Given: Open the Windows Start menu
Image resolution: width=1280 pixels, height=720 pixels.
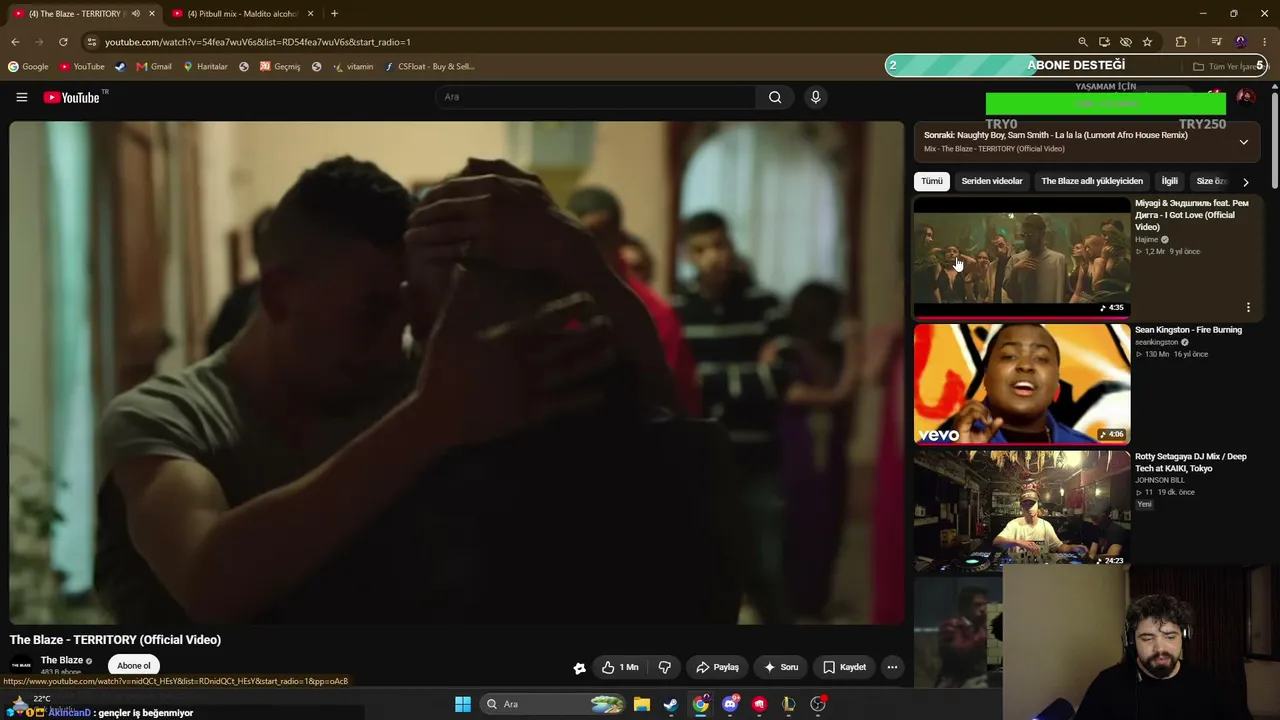Looking at the screenshot, I should (x=462, y=704).
